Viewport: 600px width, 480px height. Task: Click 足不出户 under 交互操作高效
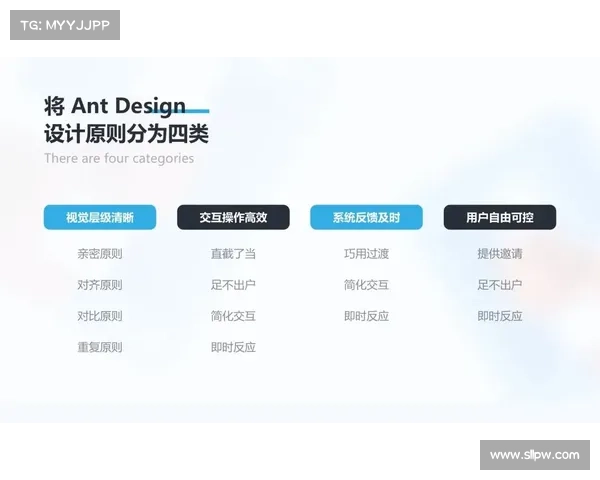[x=233, y=285]
